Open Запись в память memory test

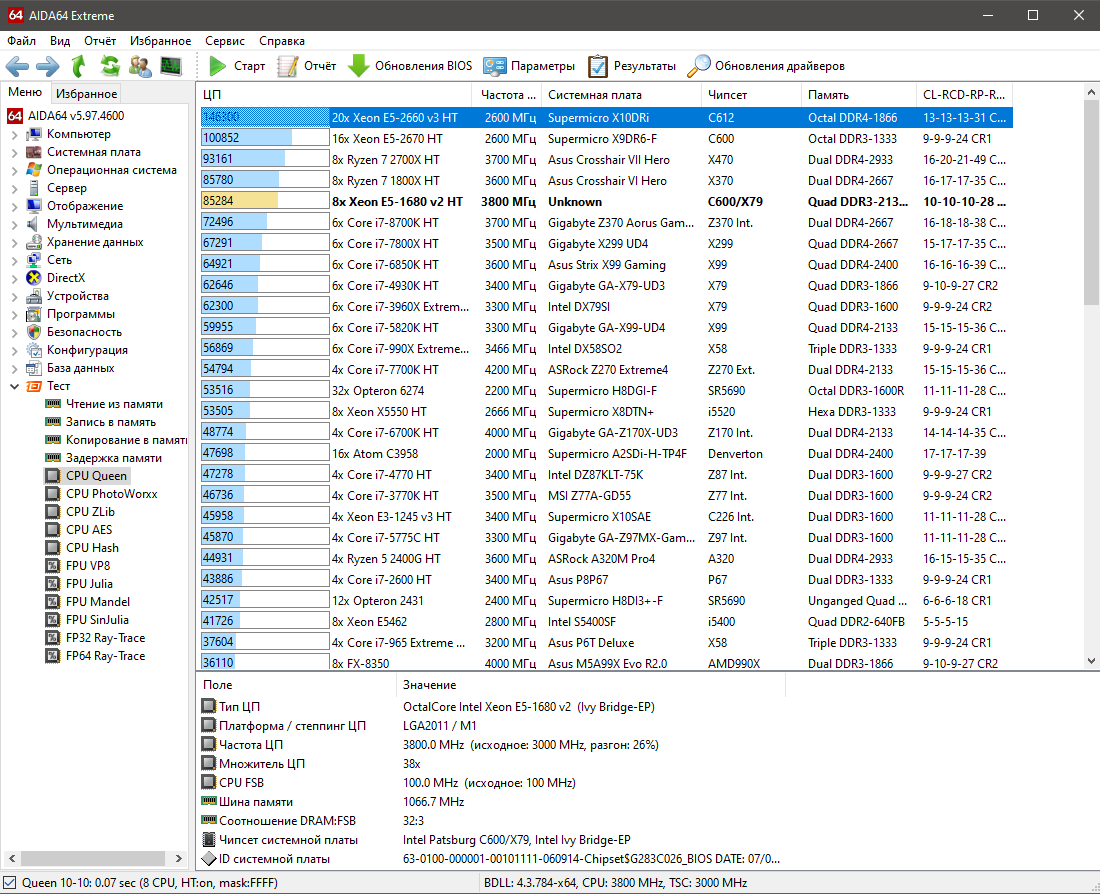tap(110, 422)
